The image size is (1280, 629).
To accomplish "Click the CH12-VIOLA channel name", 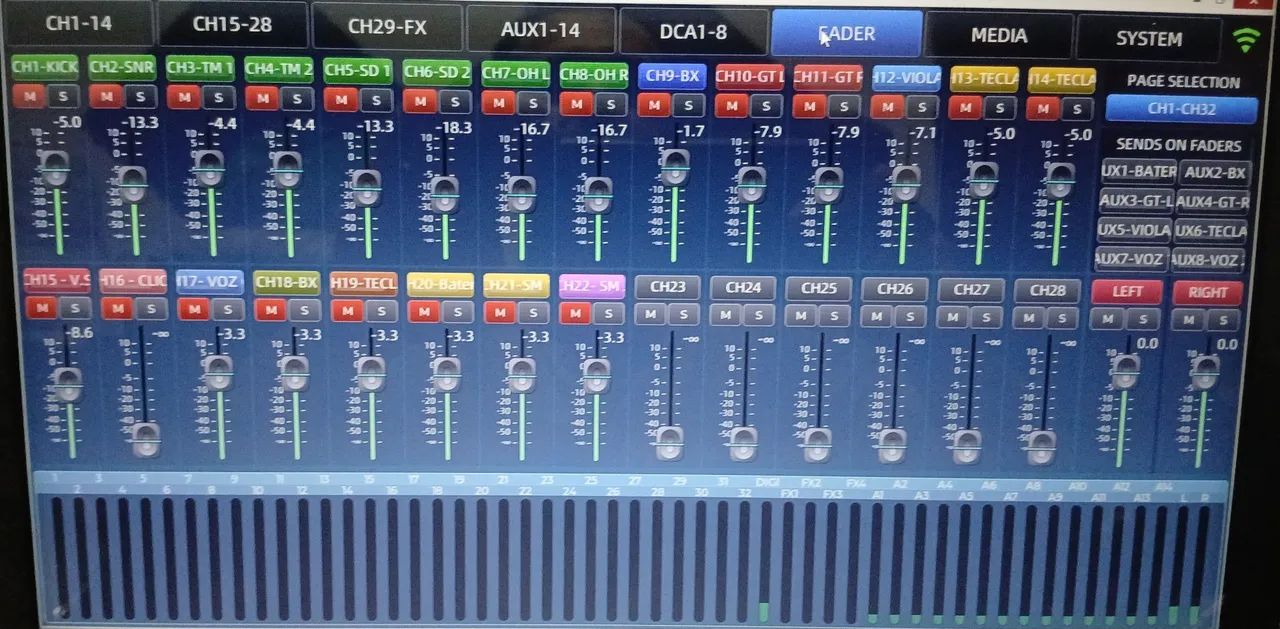I will pos(906,78).
